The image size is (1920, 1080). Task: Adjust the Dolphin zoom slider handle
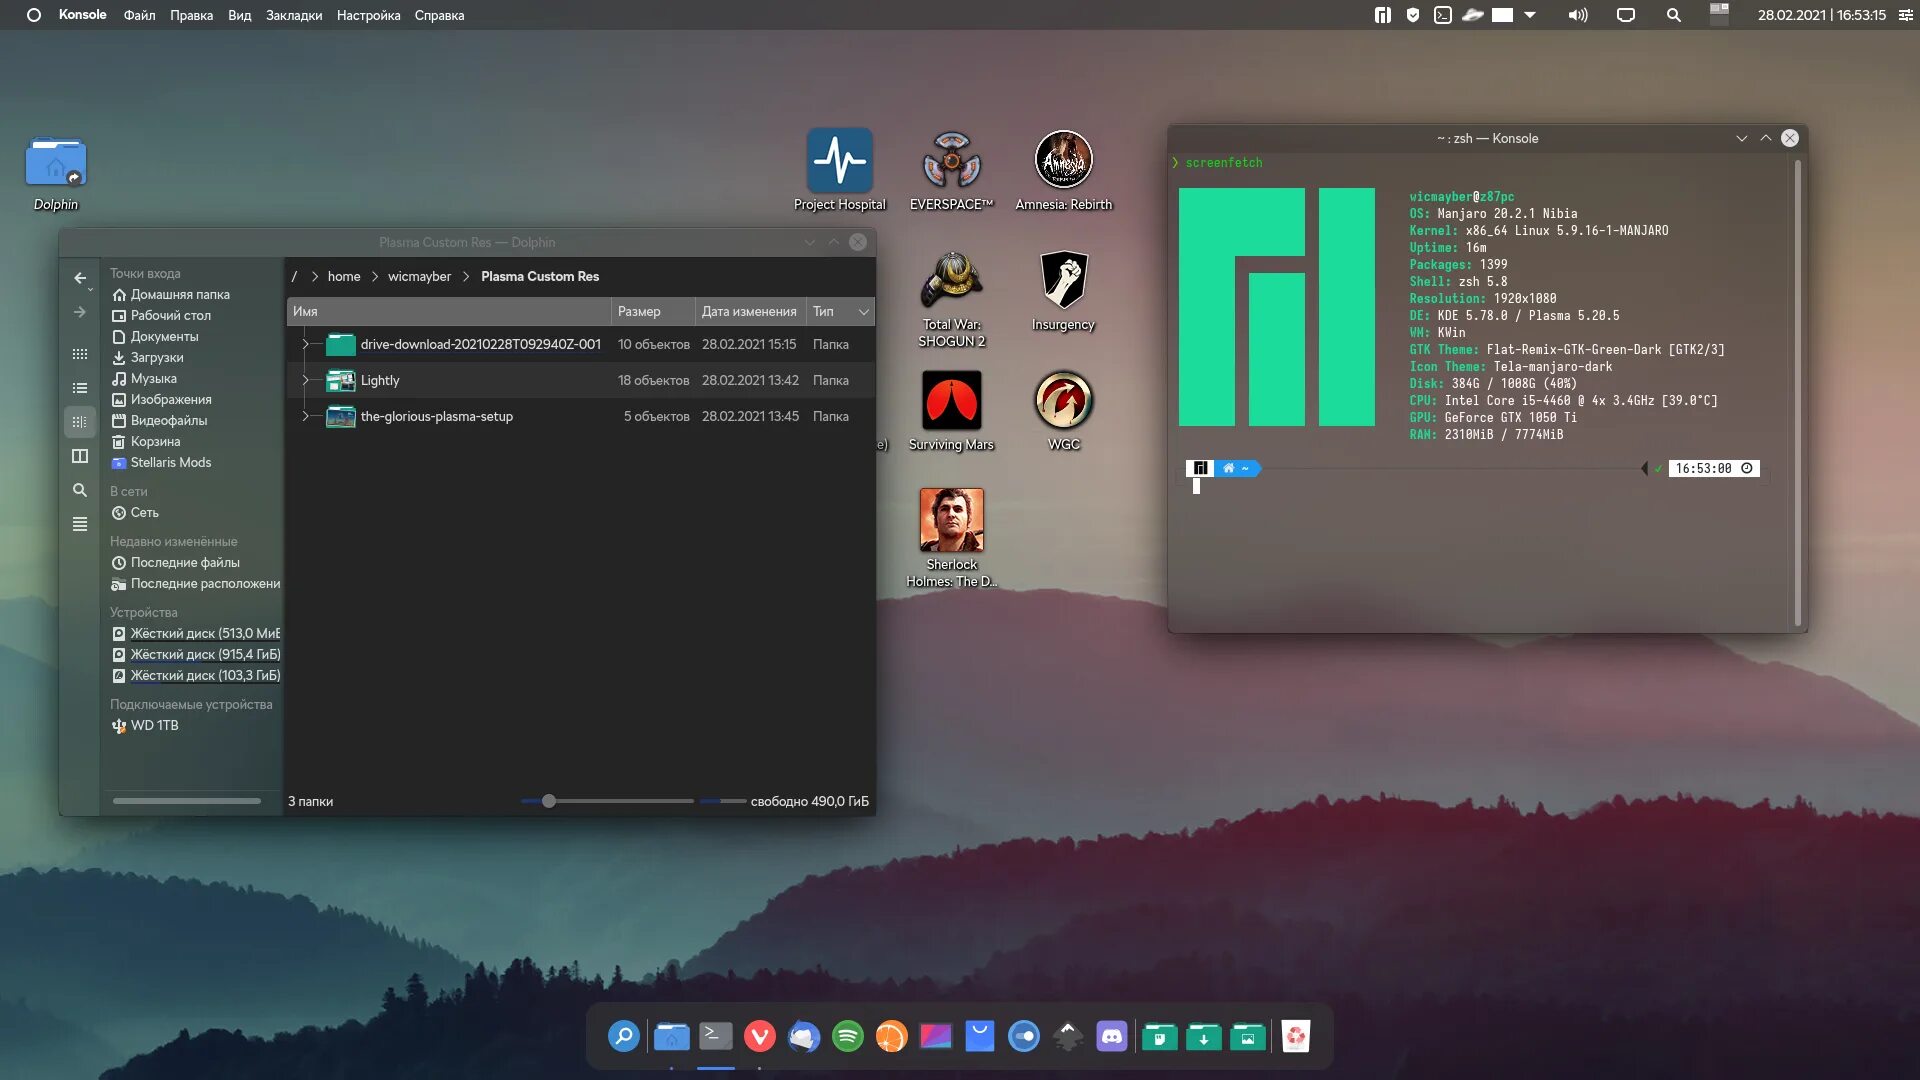(x=549, y=801)
